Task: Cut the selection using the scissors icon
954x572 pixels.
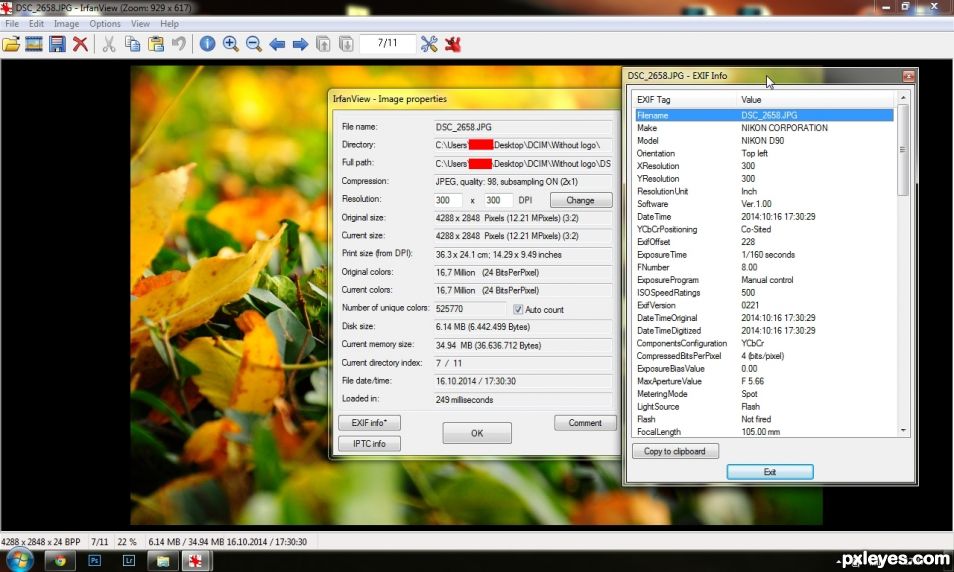Action: (109, 44)
